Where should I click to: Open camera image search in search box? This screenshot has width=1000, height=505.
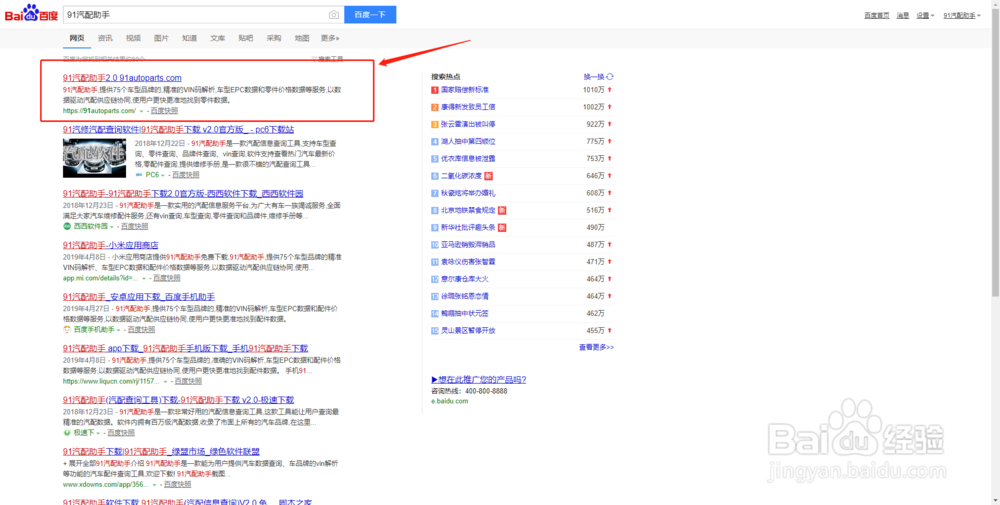334,15
